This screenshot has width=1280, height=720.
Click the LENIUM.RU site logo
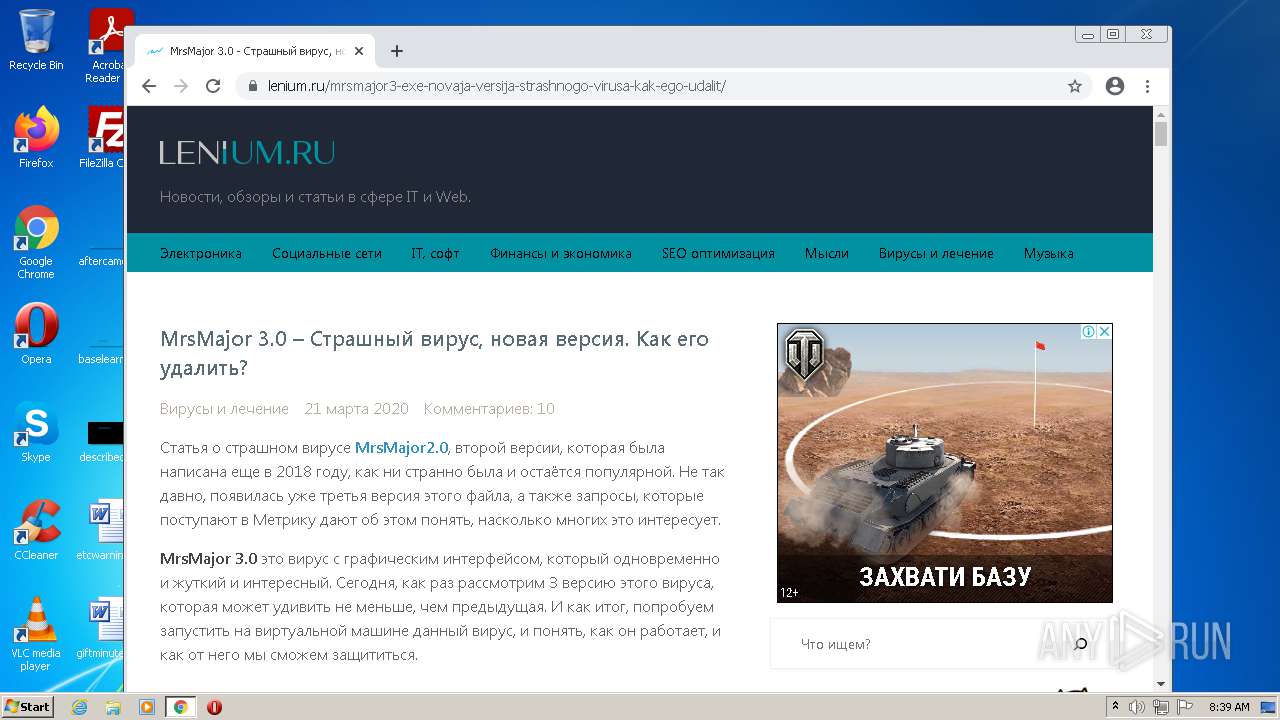pyautogui.click(x=247, y=153)
